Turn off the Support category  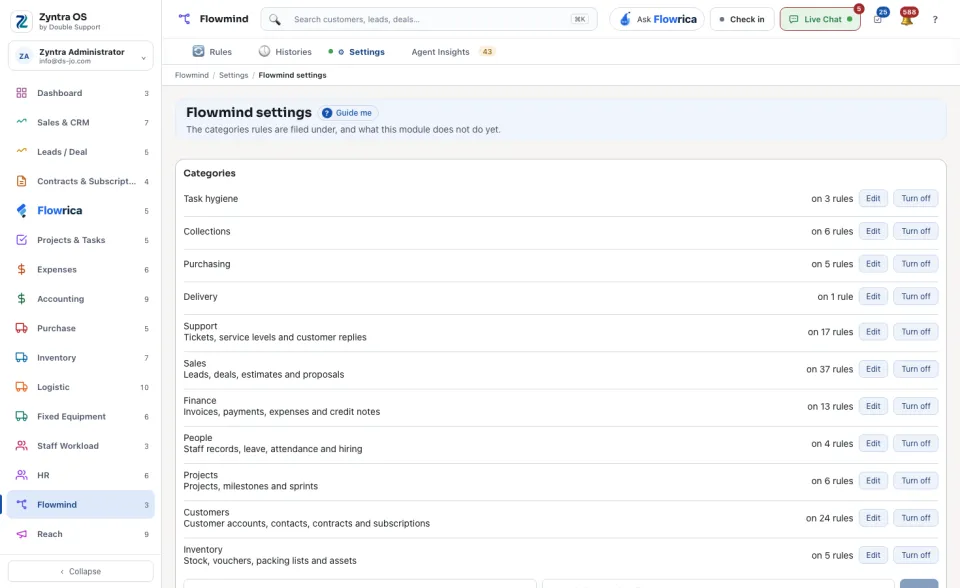(915, 331)
